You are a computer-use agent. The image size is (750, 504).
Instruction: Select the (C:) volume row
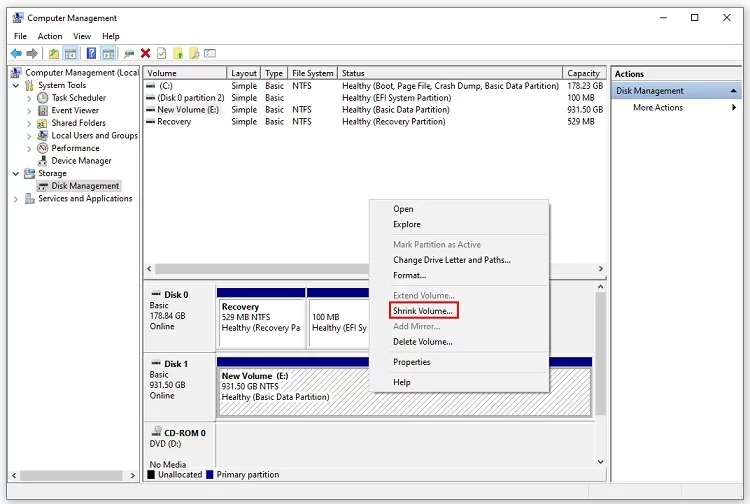[x=375, y=86]
